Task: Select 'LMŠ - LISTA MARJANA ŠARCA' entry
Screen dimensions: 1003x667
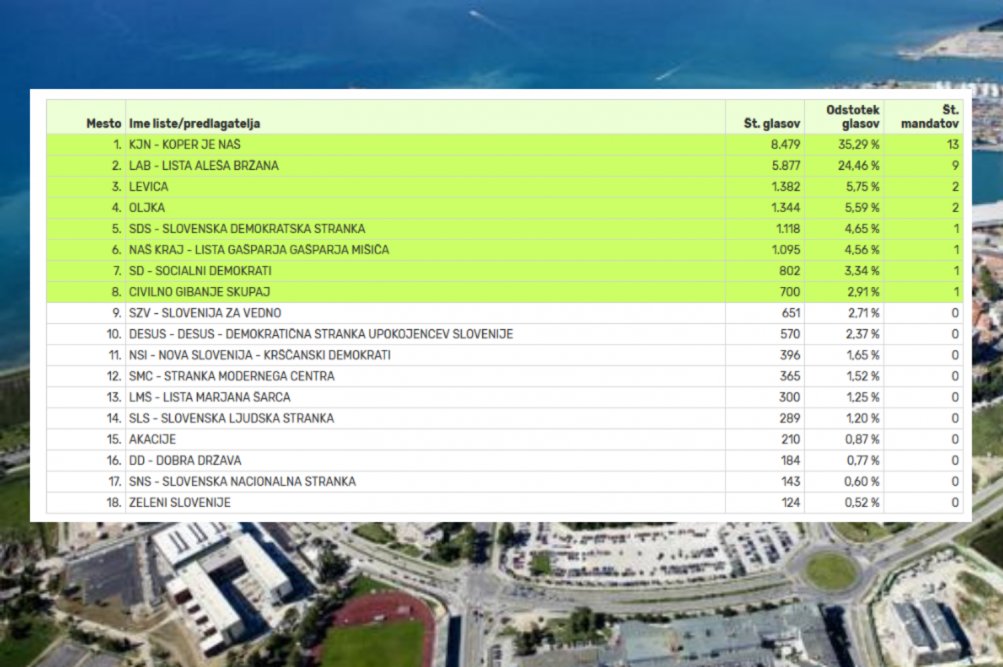Action: 210,398
